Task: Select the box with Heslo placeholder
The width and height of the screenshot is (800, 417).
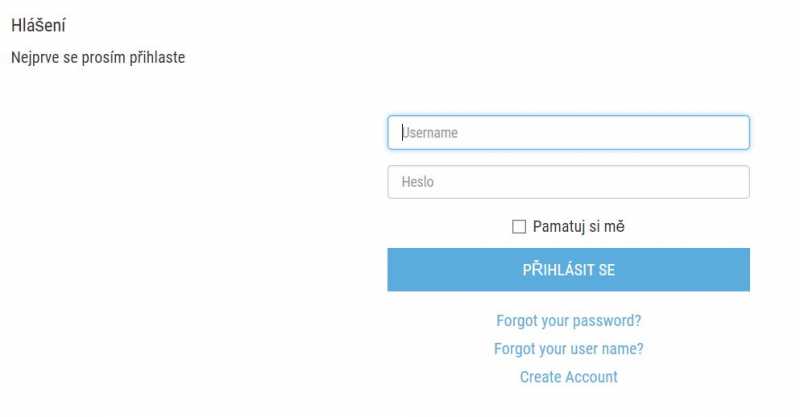Action: point(568,182)
